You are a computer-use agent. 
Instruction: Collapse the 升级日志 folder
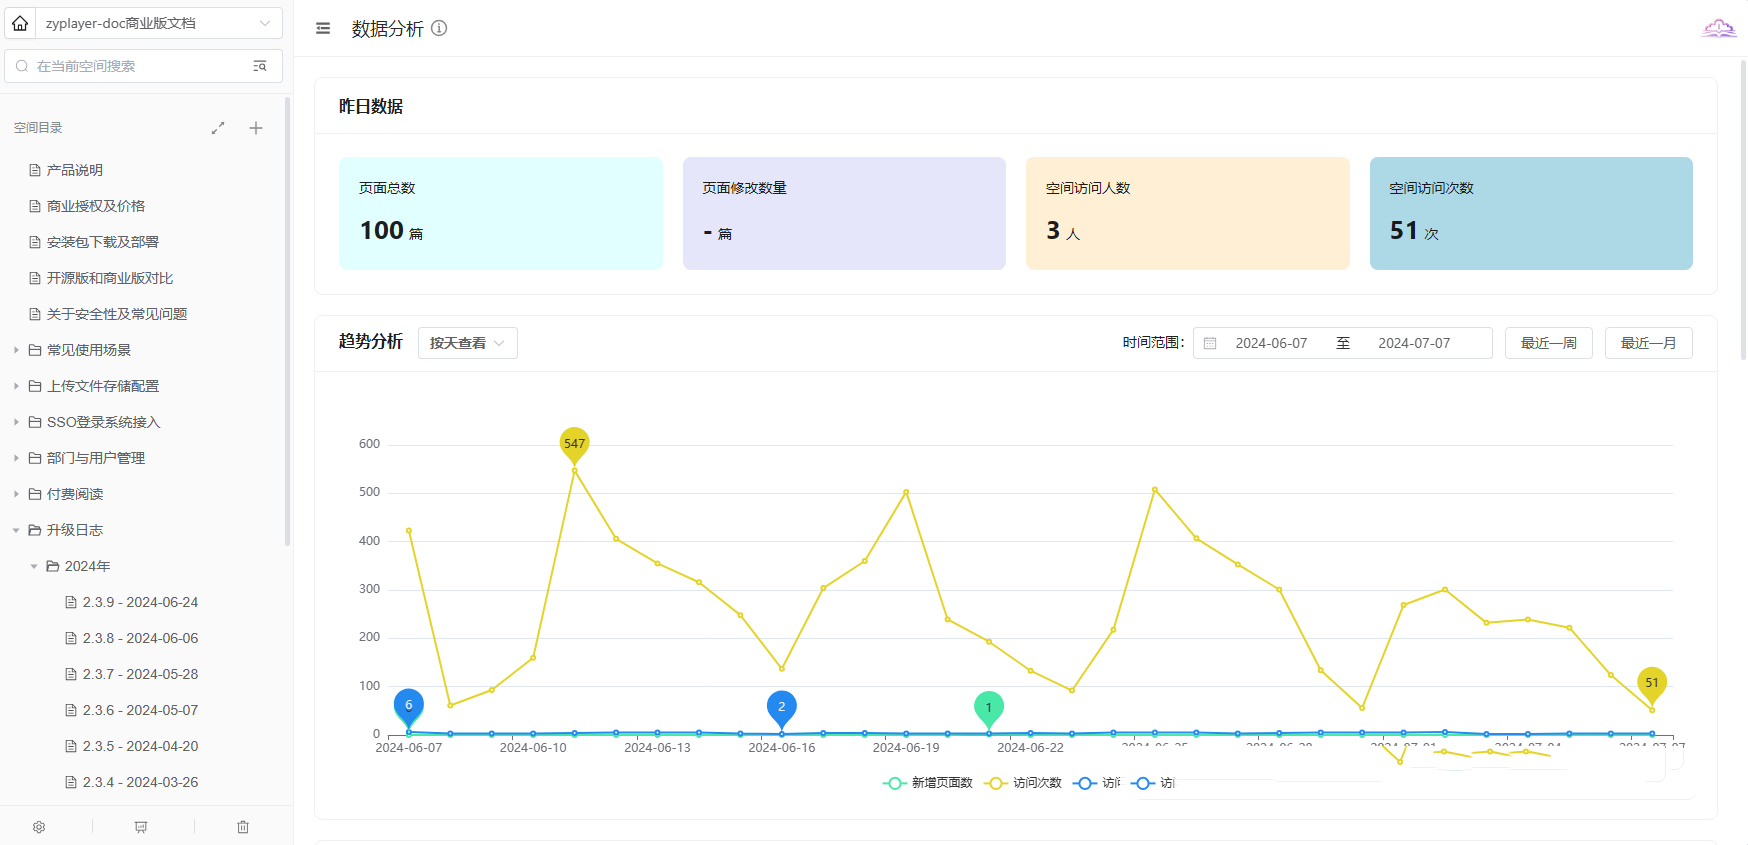tap(16, 530)
